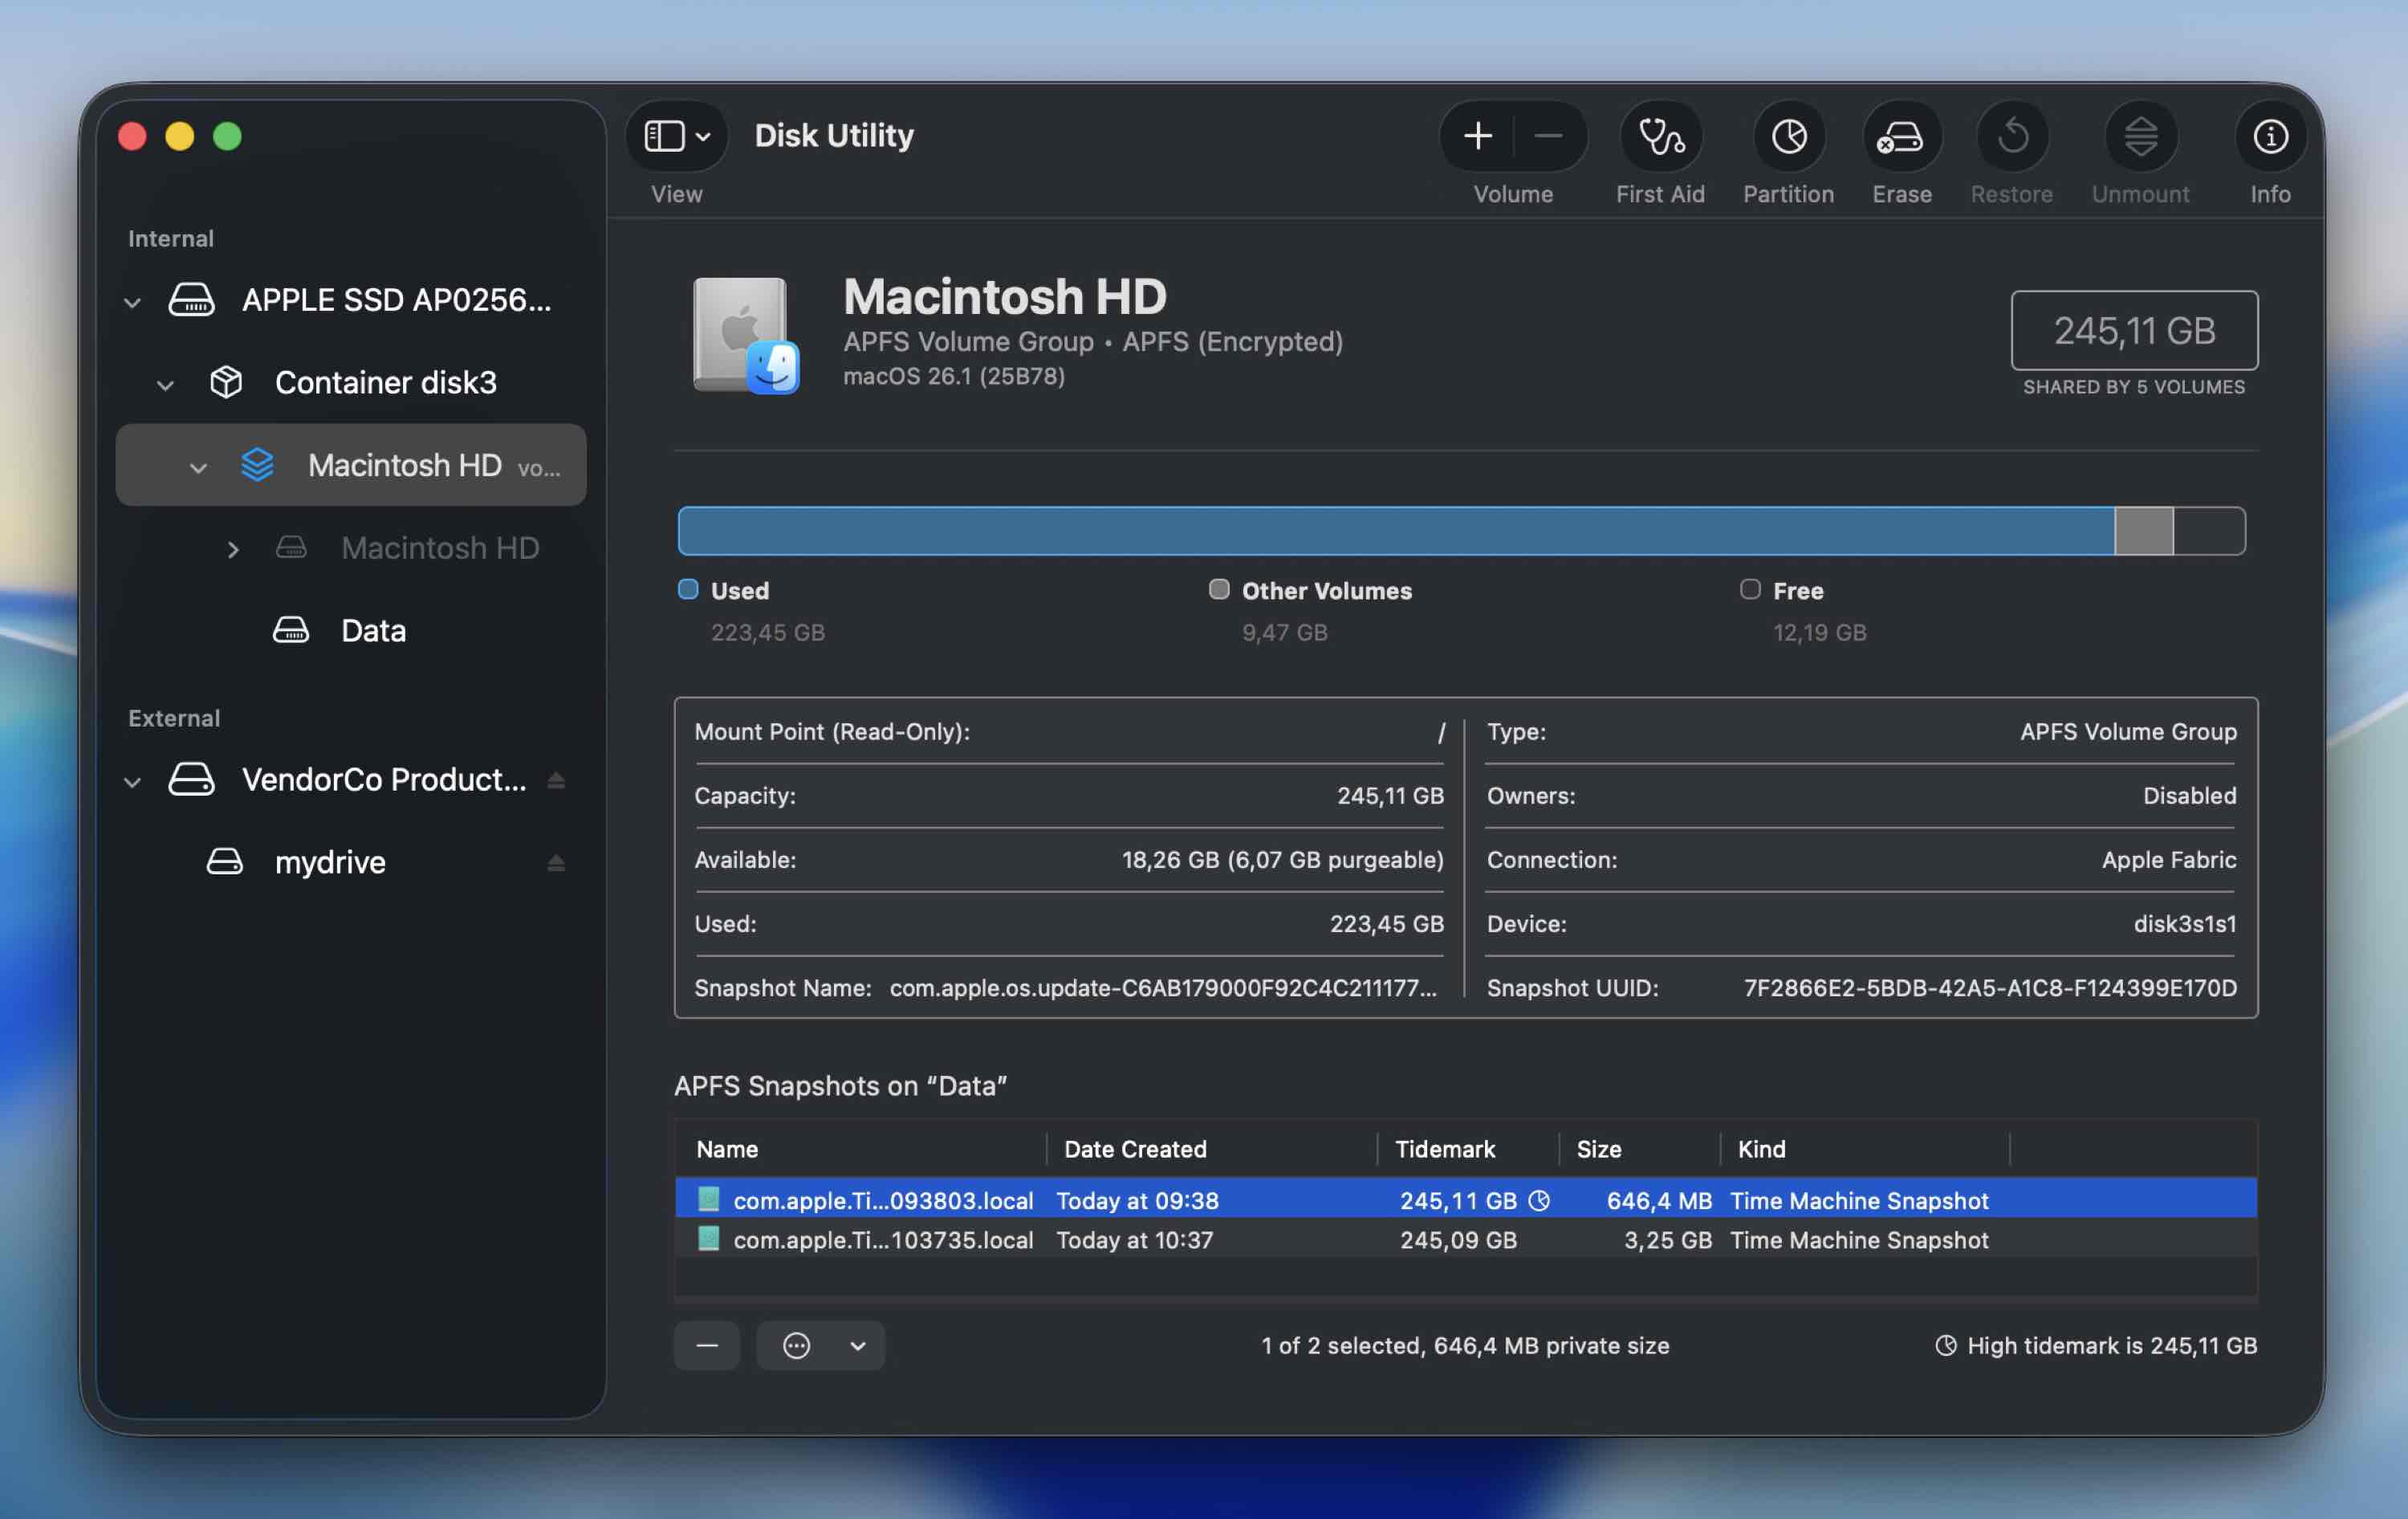
Task: Open the snapshot actions menu
Action: [x=857, y=1345]
